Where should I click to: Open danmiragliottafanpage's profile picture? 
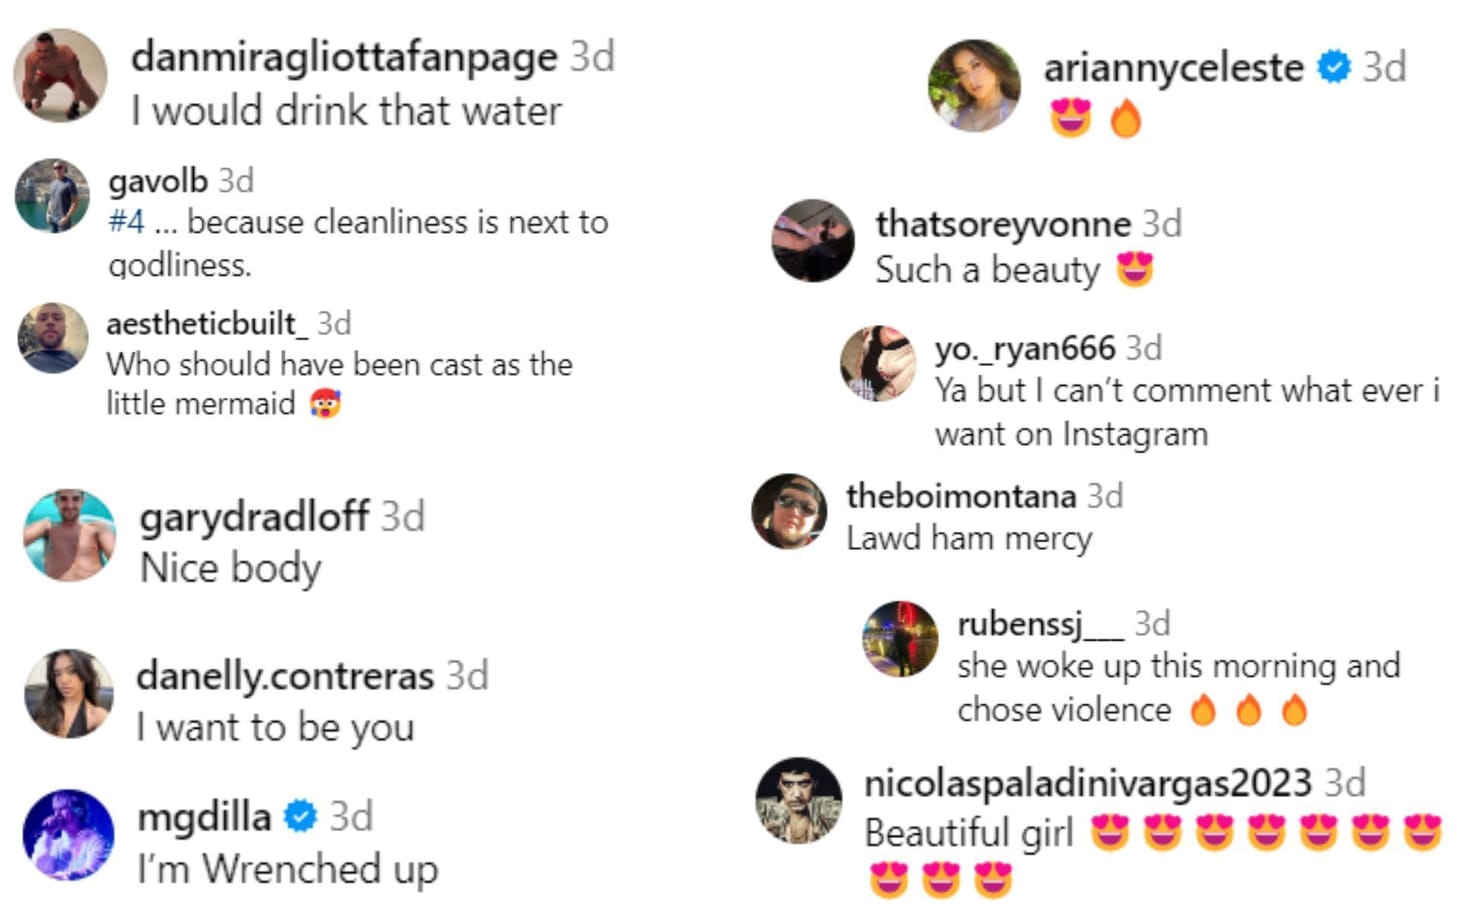coord(60,76)
